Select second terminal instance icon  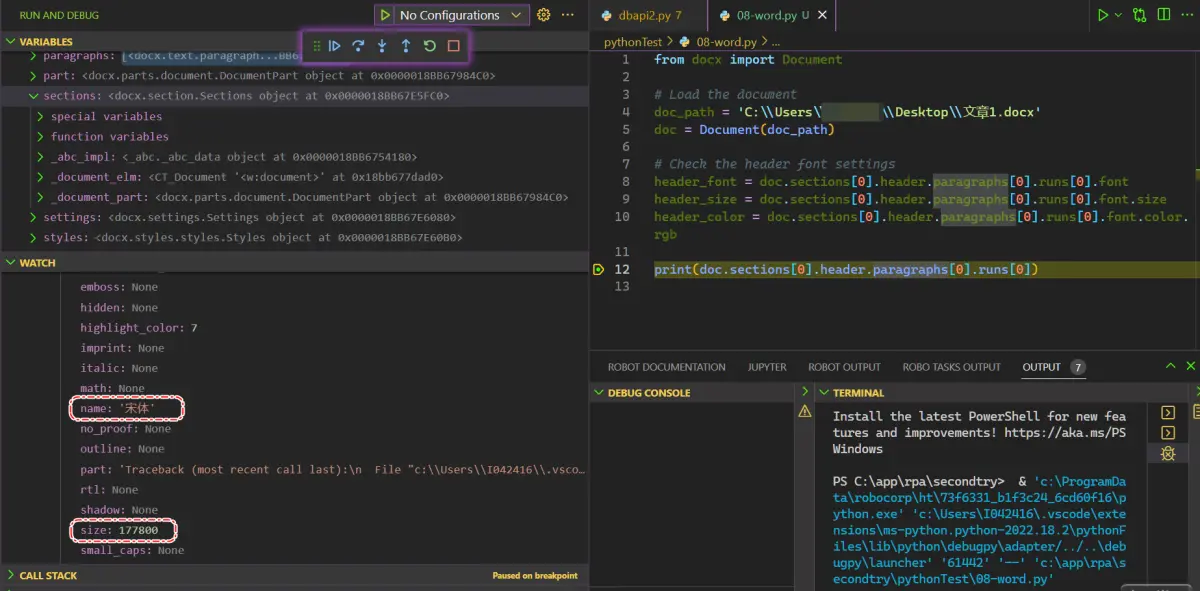coord(1168,433)
